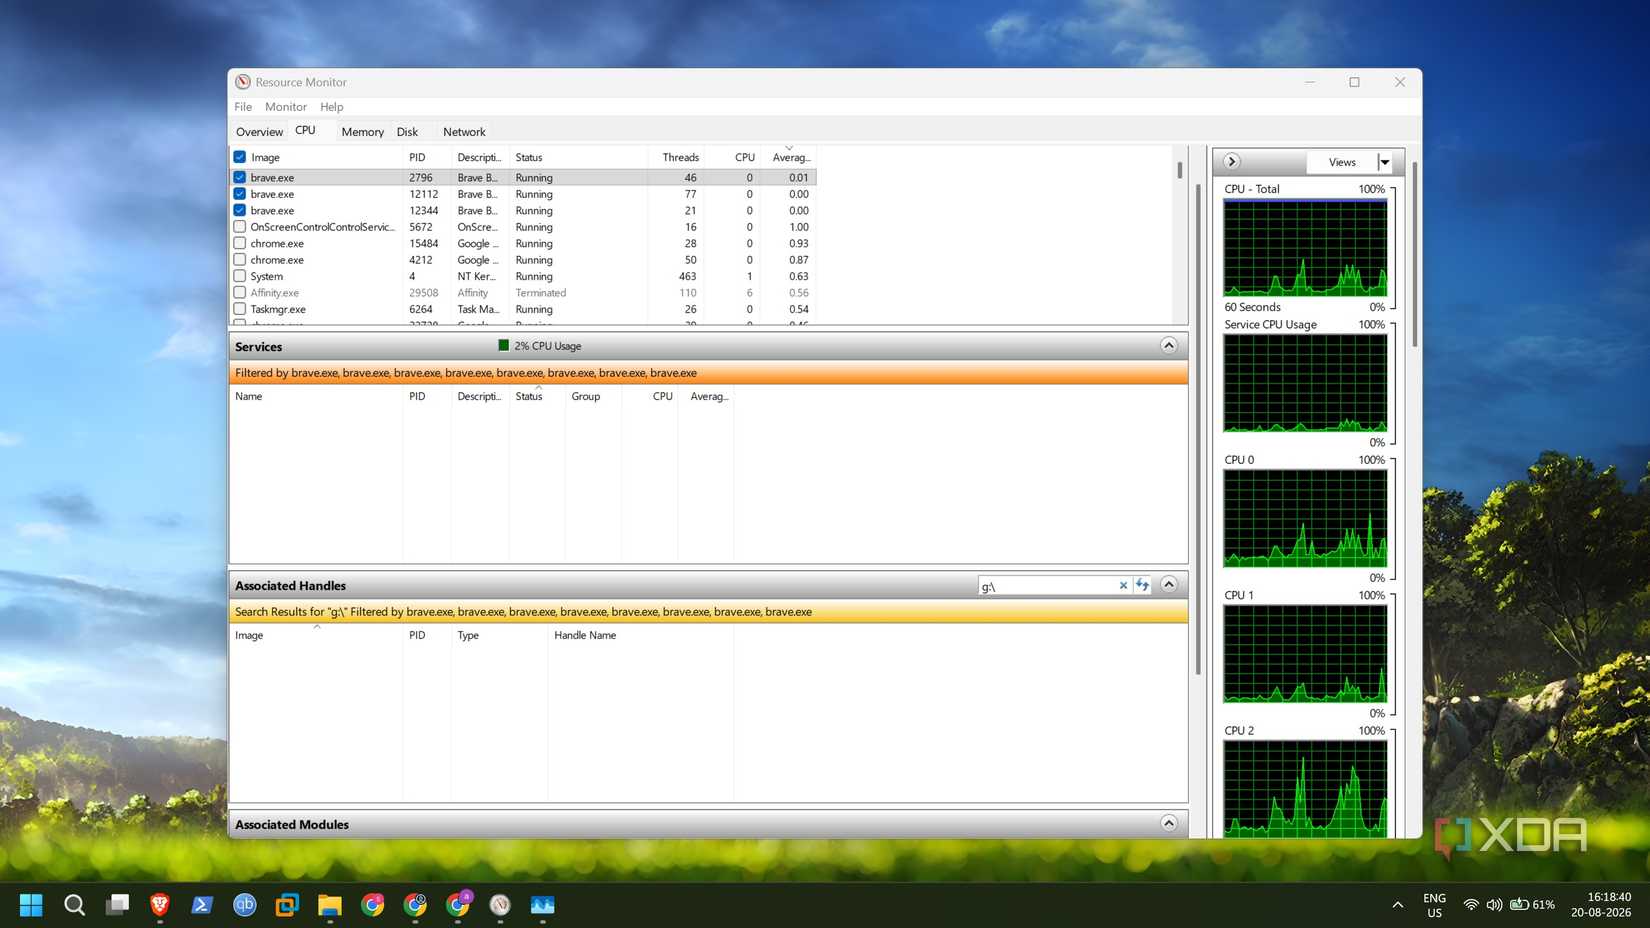Screen dimensions: 1650x928
Task: Open Brave browser from the taskbar
Action: tap(160, 905)
